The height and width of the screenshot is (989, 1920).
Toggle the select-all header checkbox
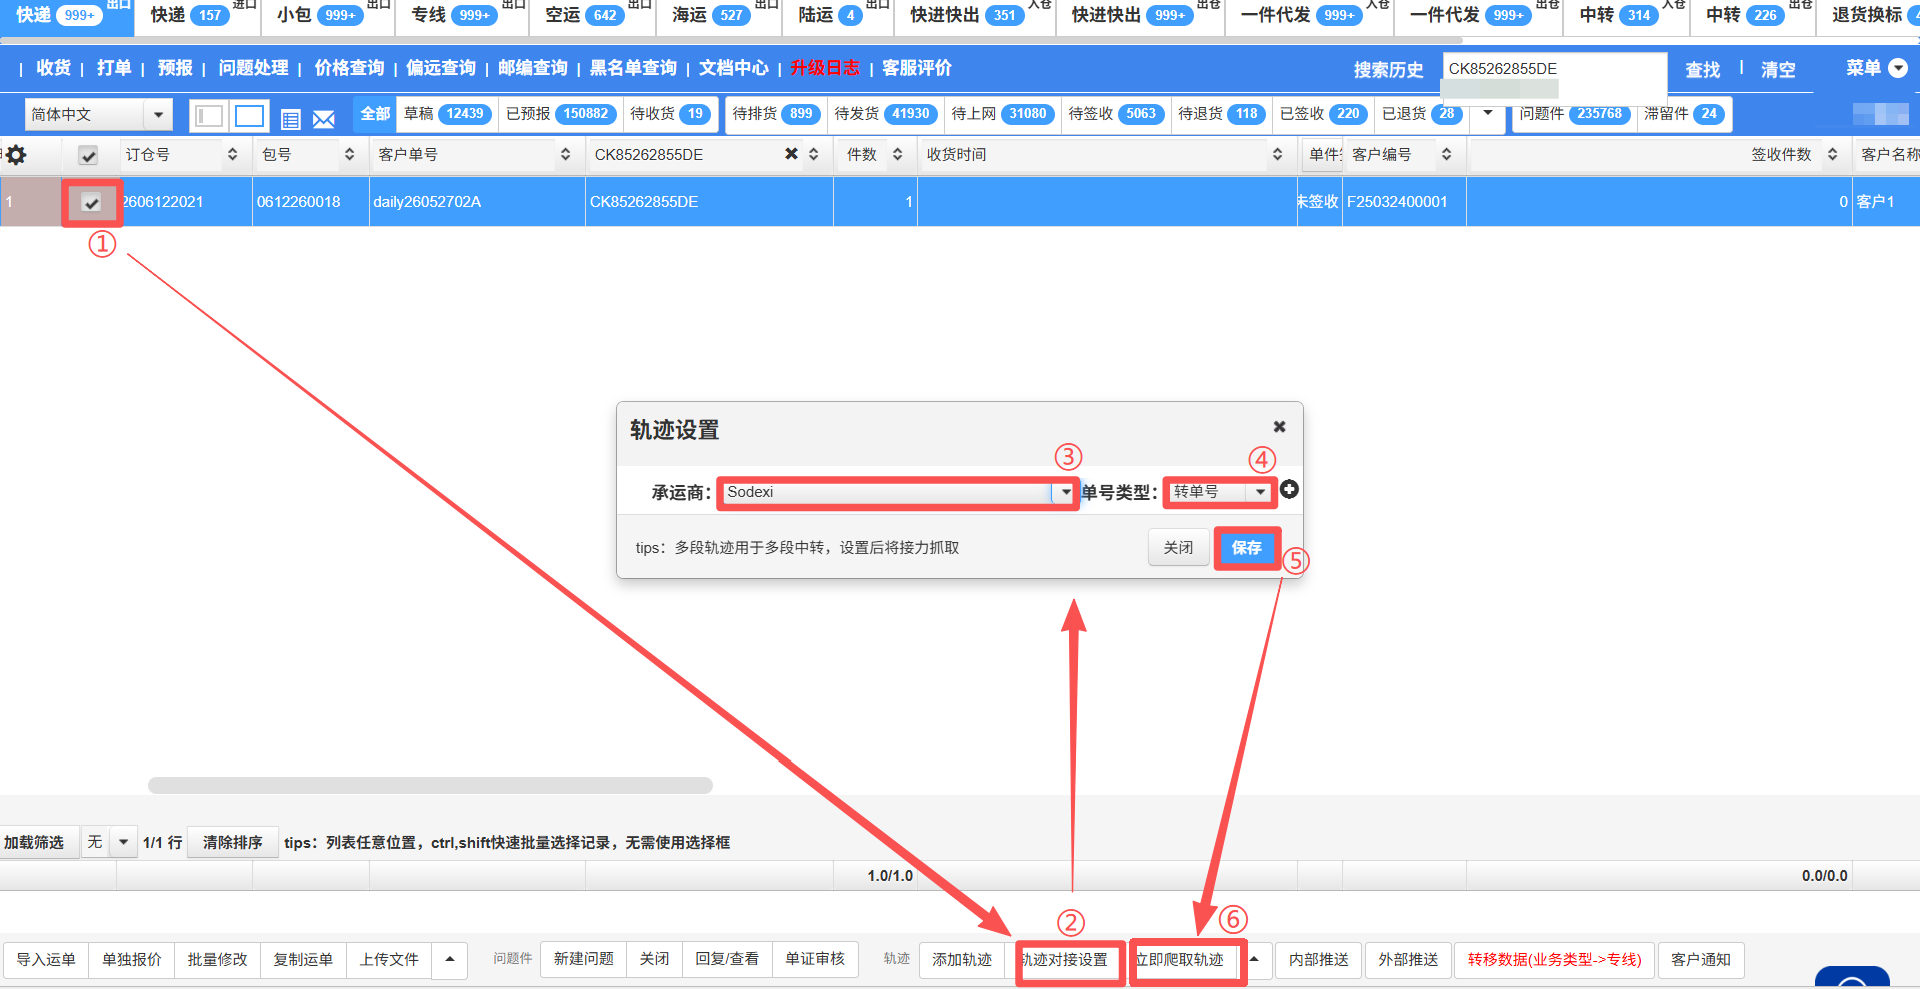[x=88, y=155]
